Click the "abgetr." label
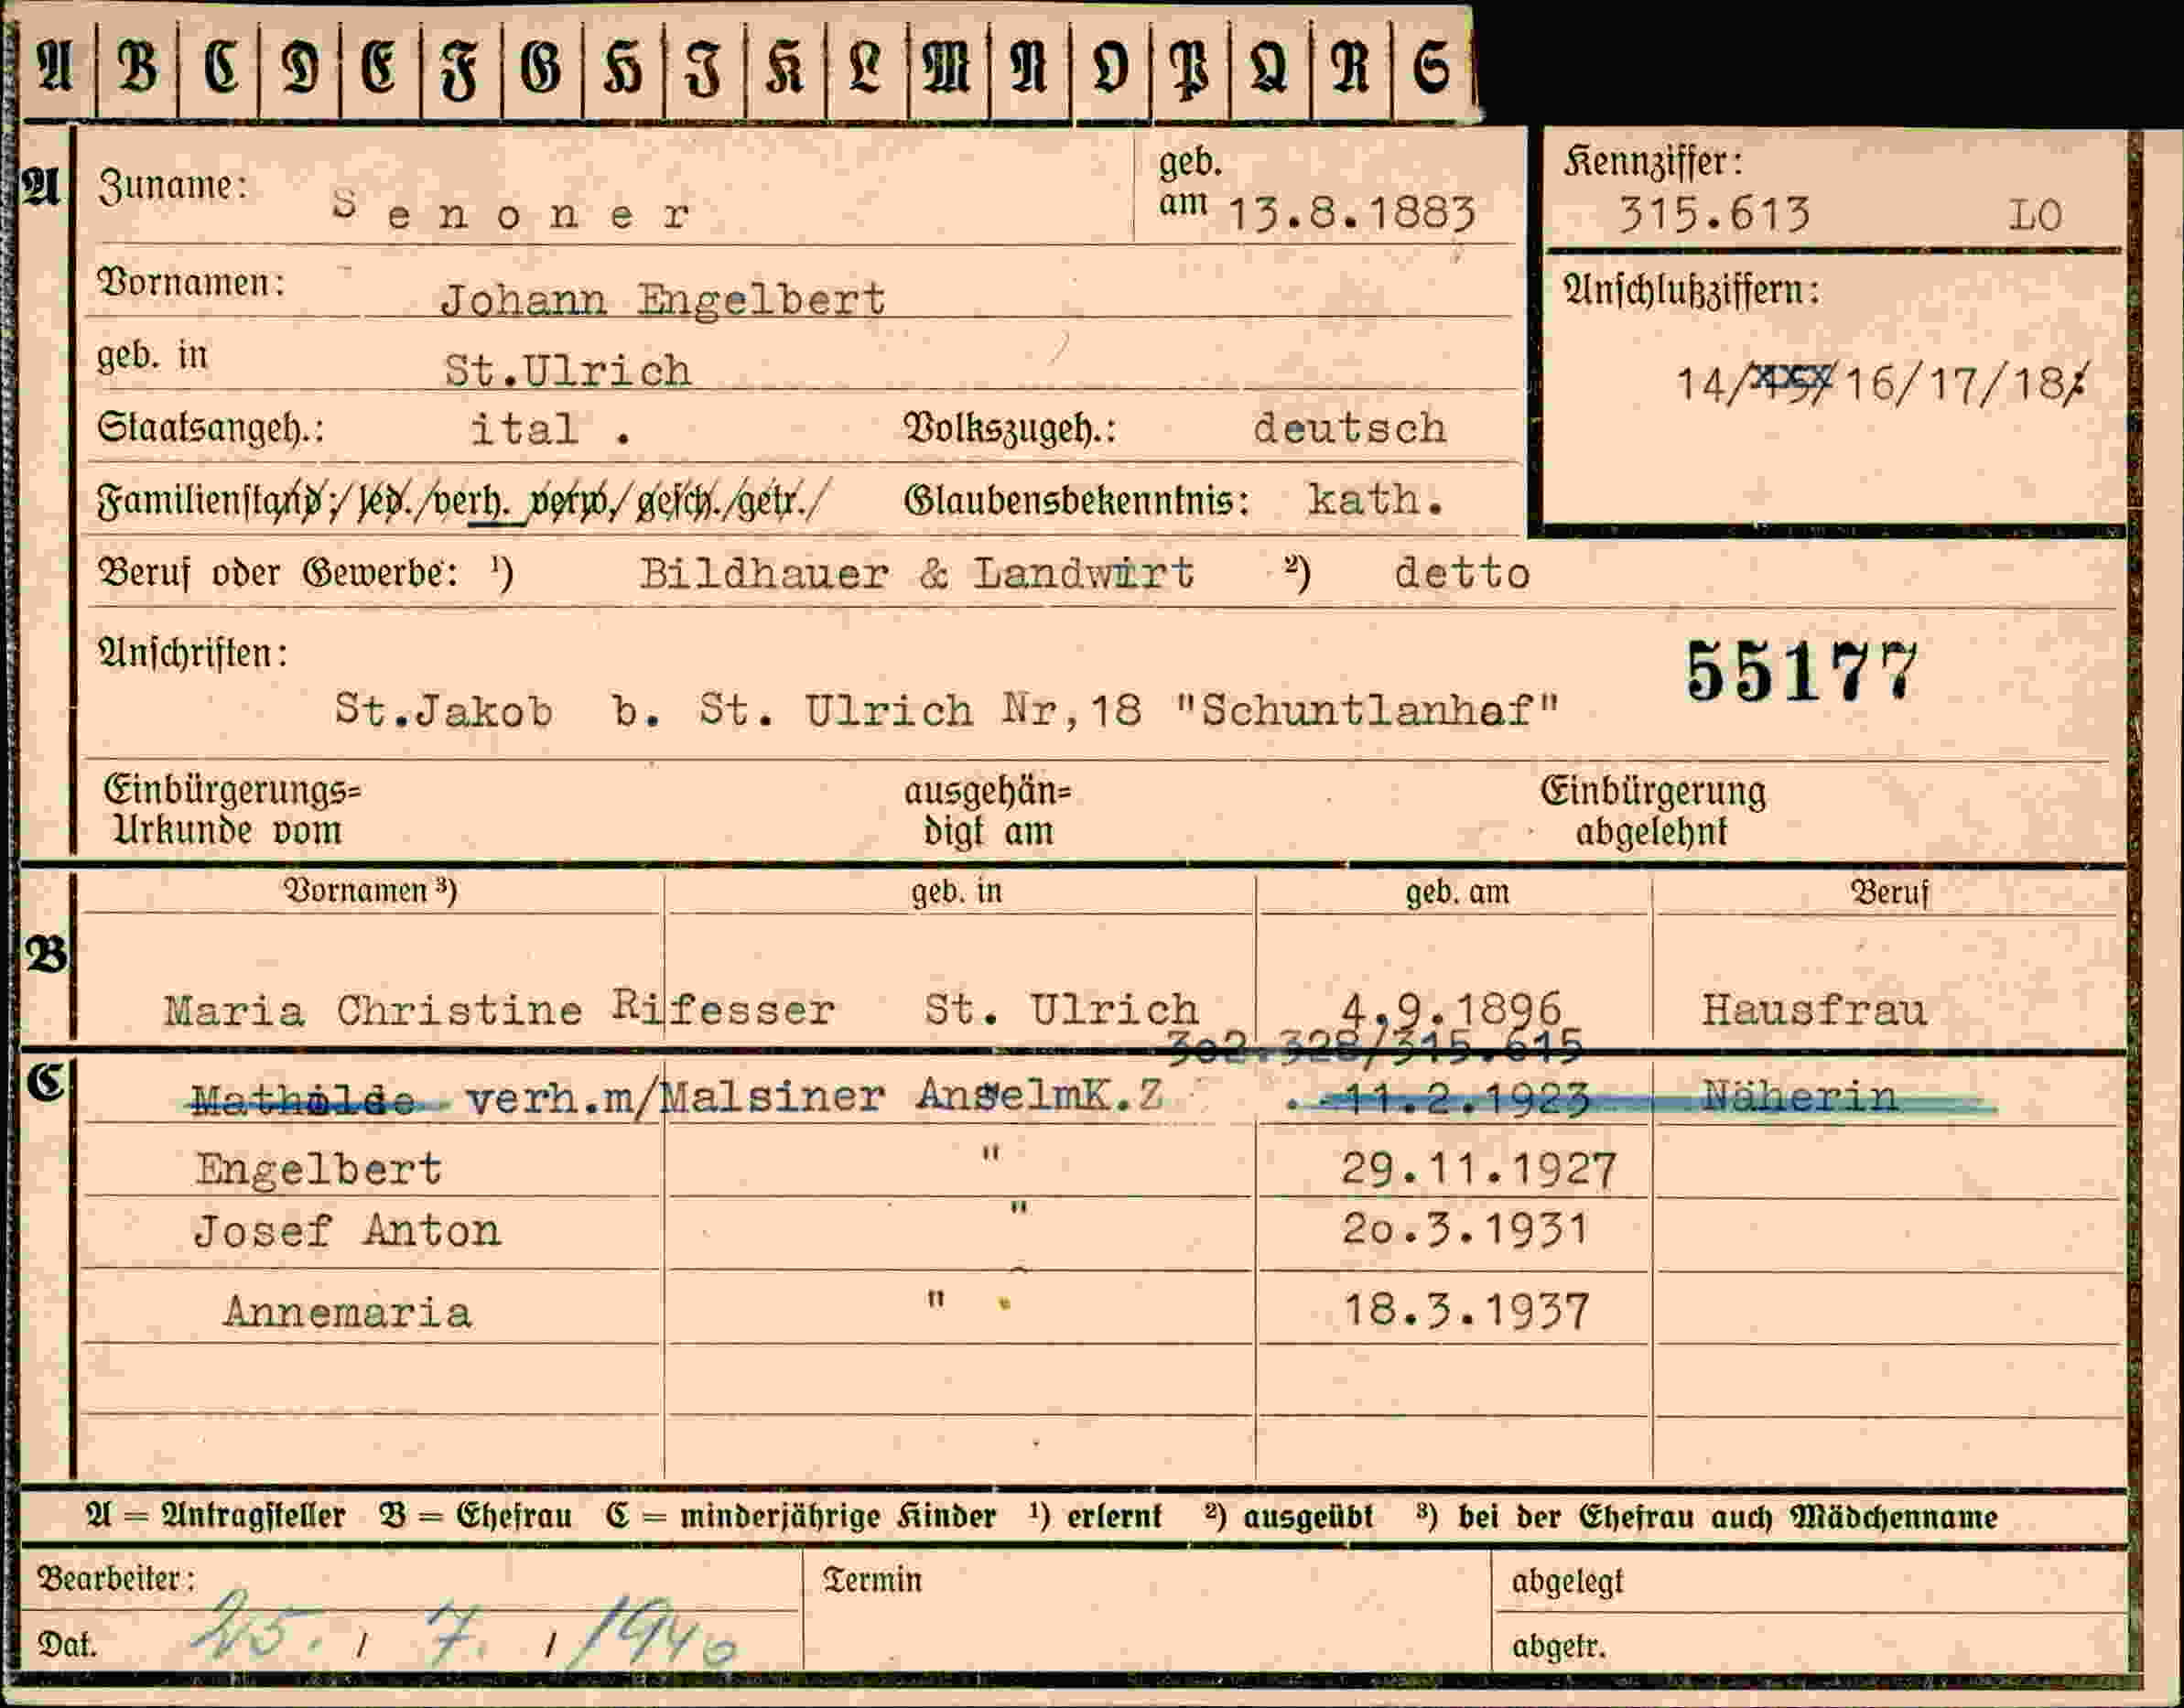The width and height of the screenshot is (2184, 1708). [x=1559, y=1646]
